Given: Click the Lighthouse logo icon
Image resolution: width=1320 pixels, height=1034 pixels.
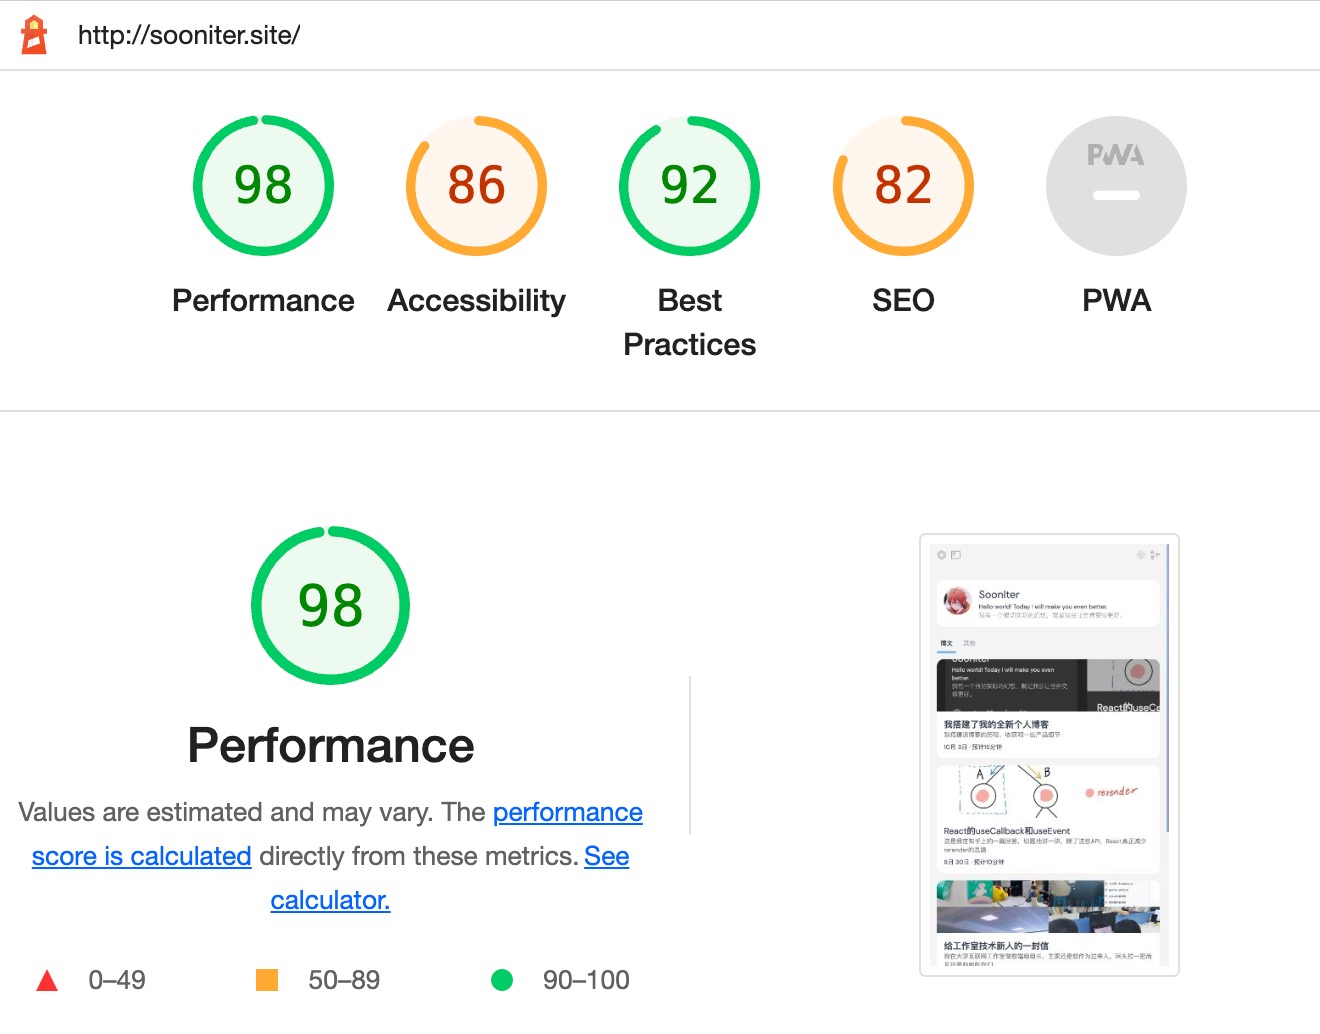Looking at the screenshot, I should [x=34, y=35].
